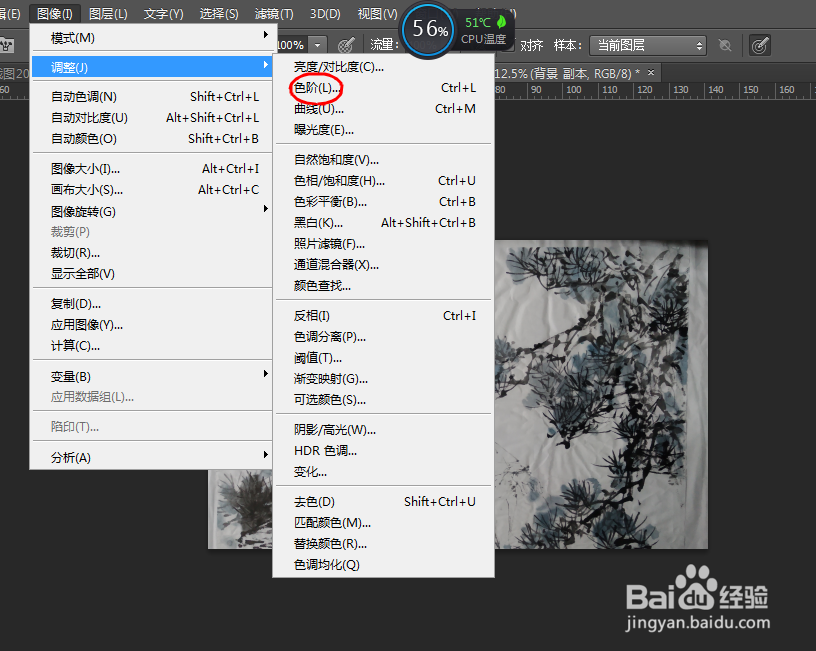Close the 背景 副本 document tab
Viewport: 816px width, 651px height.
click(651, 73)
